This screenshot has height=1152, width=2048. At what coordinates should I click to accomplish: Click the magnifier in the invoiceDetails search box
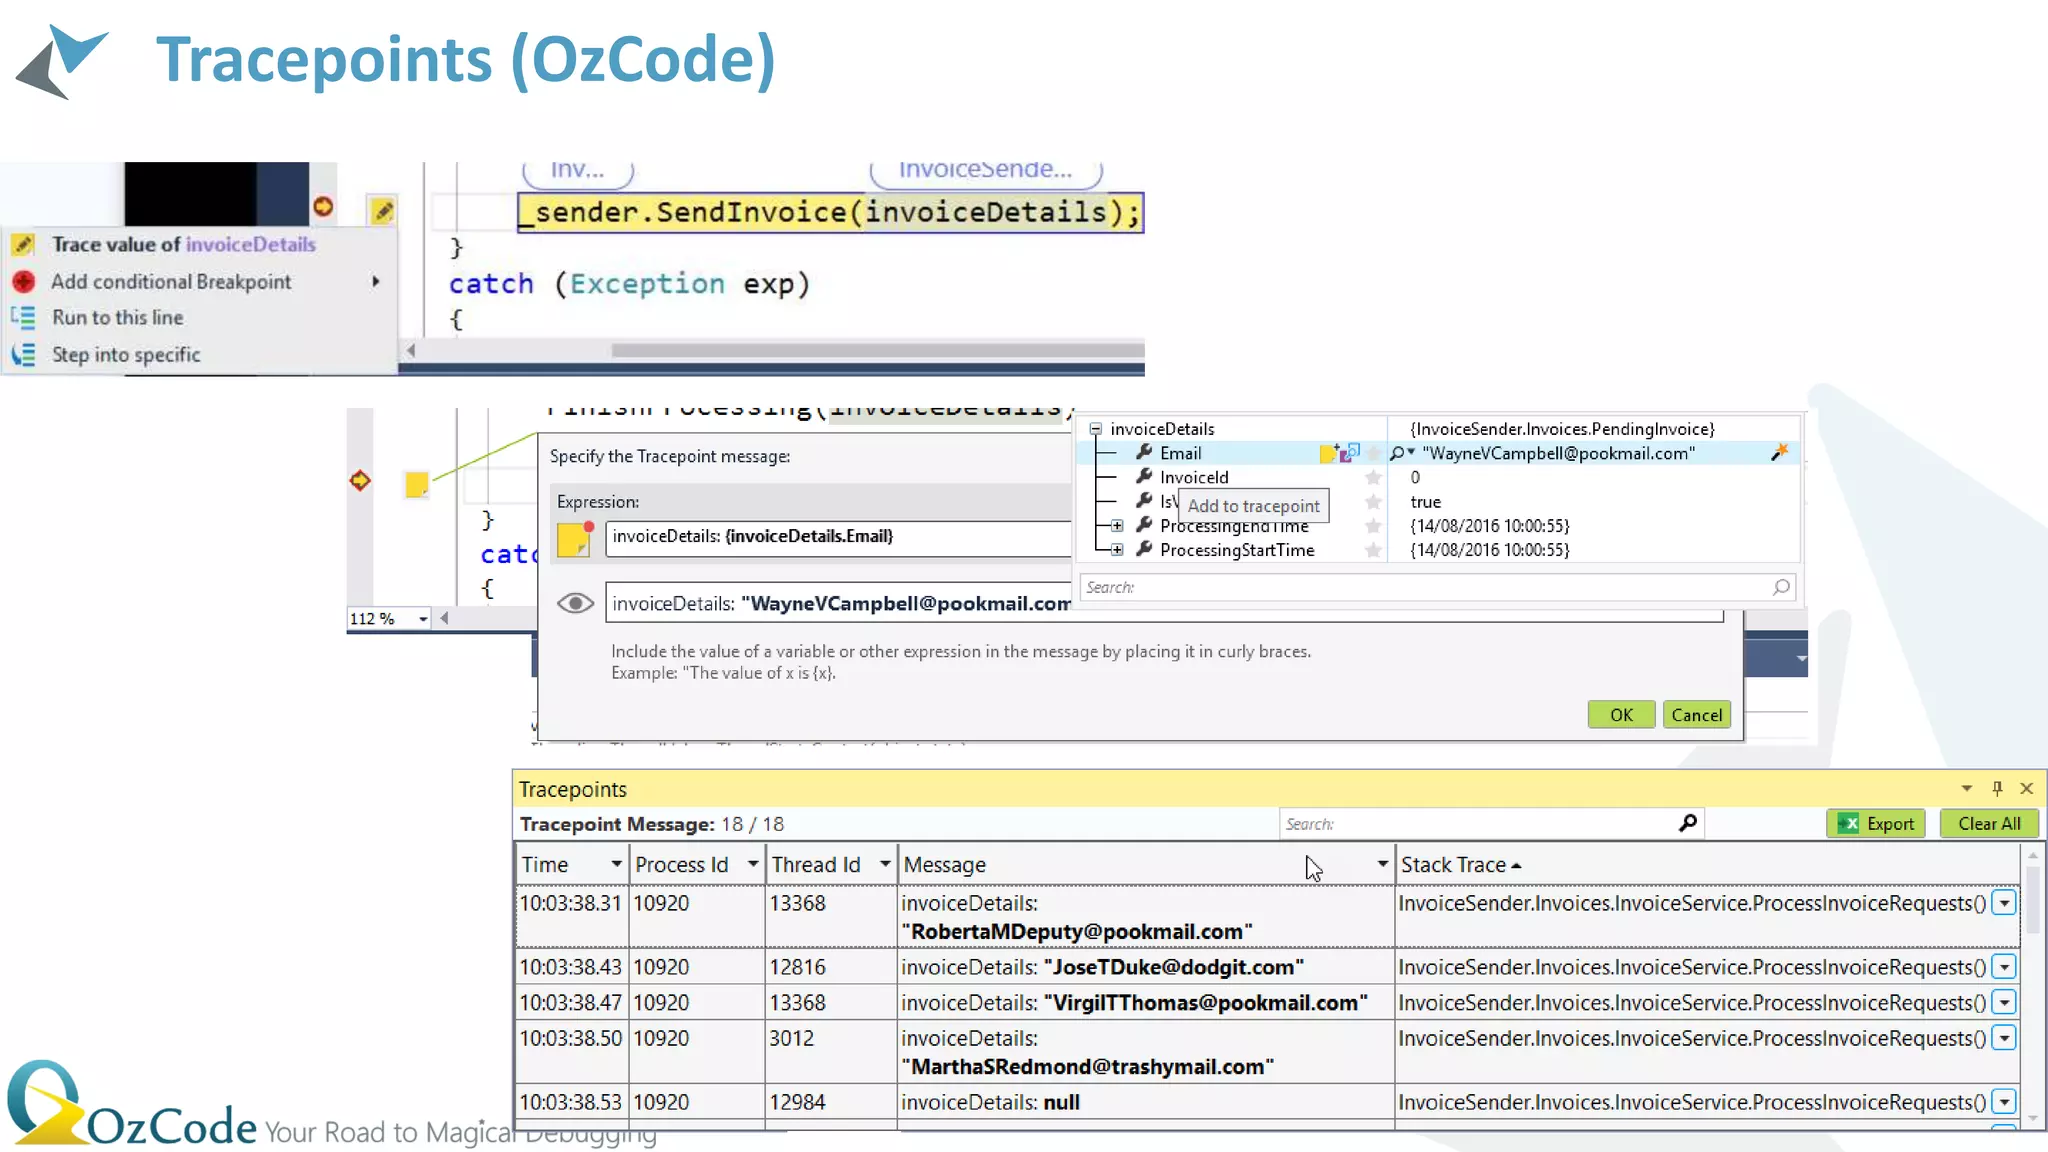(1781, 587)
